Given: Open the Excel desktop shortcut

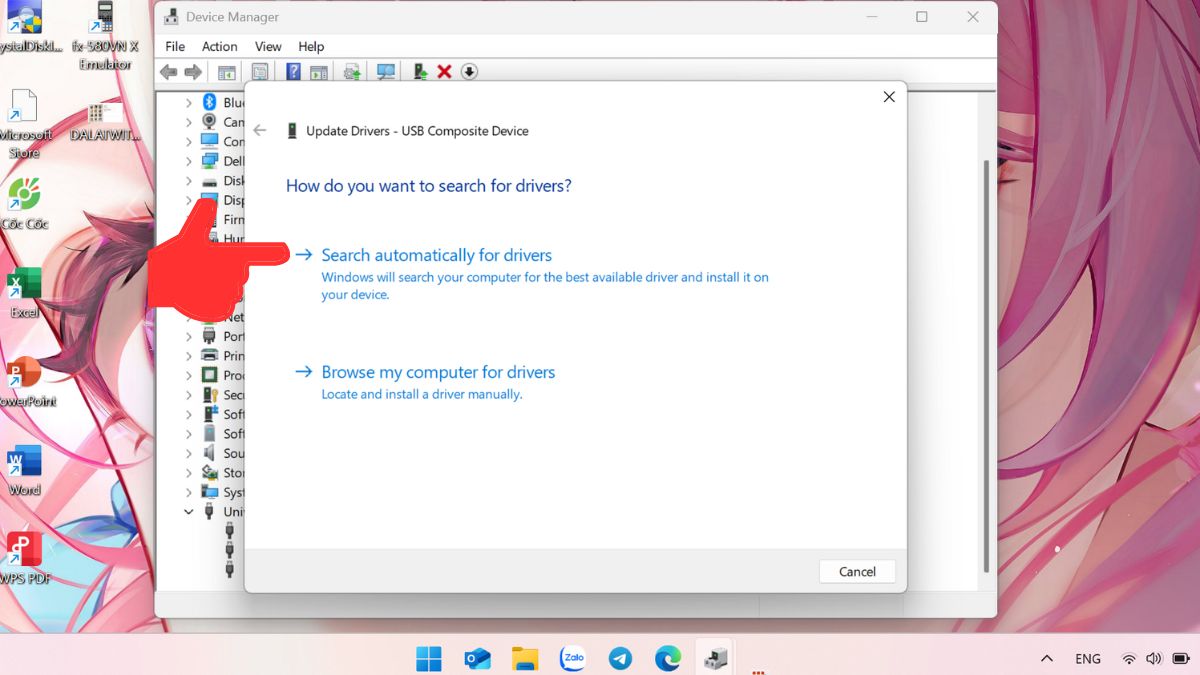Looking at the screenshot, I should pos(24,292).
